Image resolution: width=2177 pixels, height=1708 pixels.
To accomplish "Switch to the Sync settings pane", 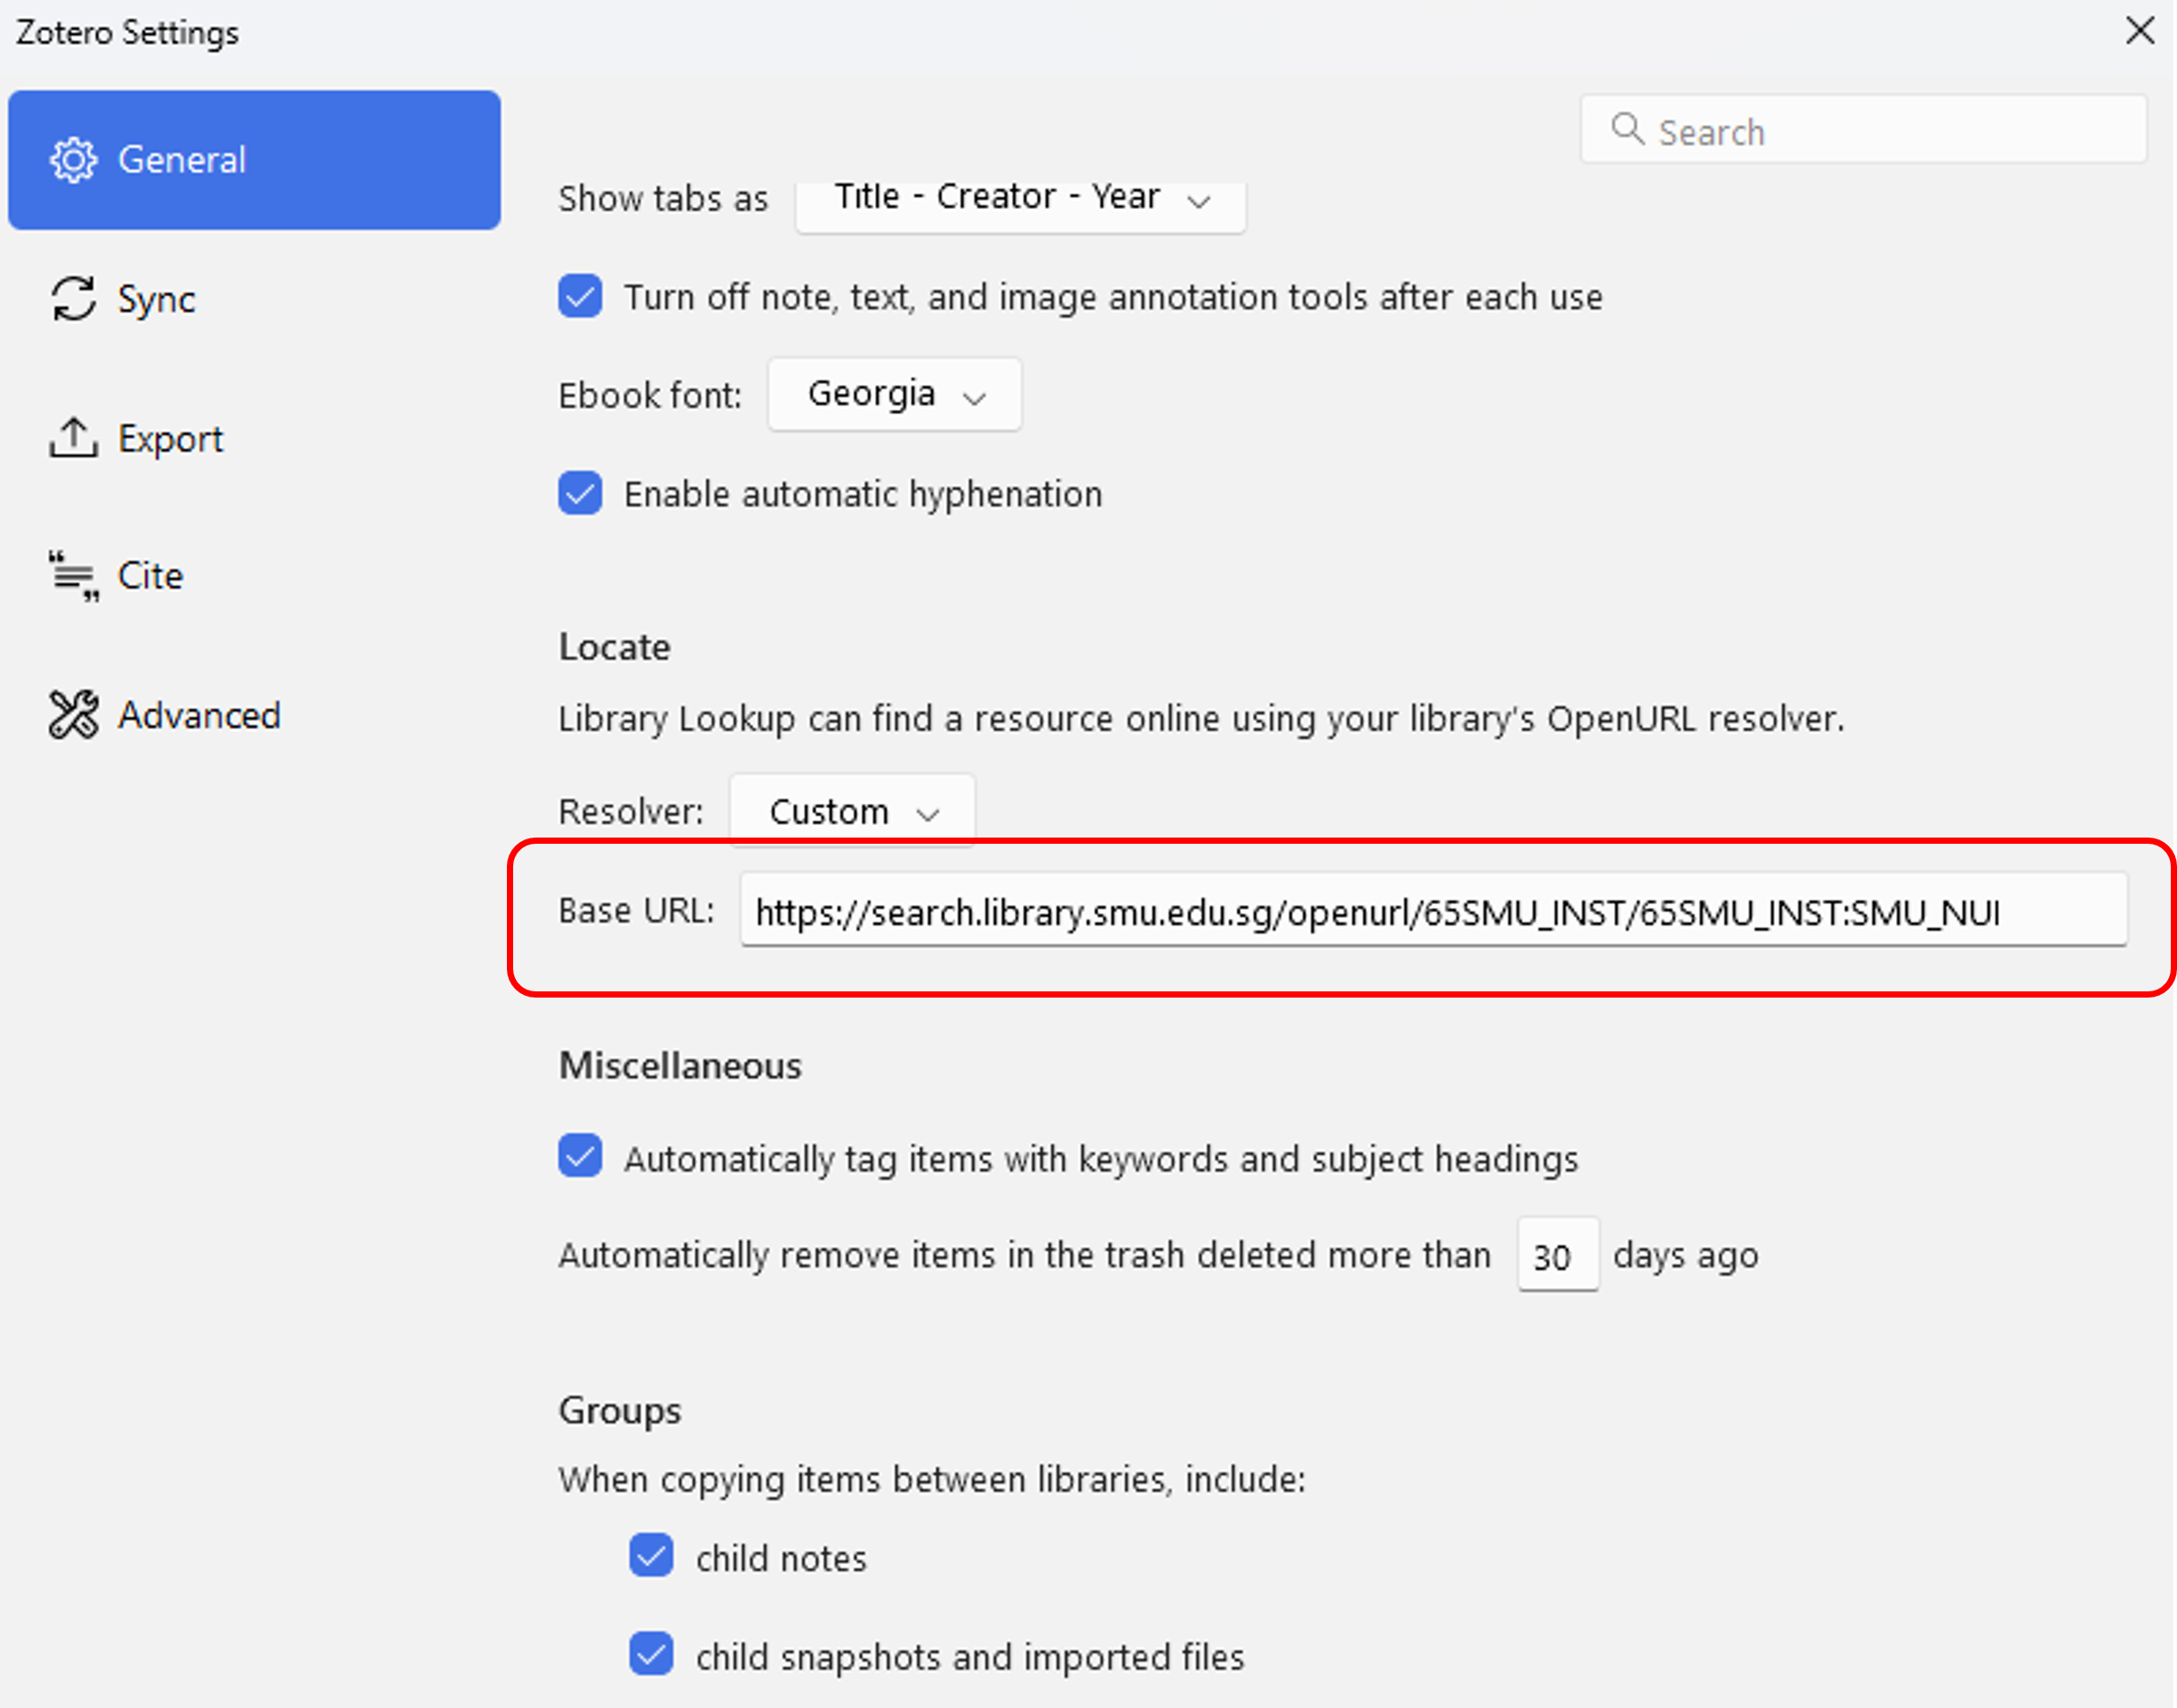I will click(x=254, y=299).
